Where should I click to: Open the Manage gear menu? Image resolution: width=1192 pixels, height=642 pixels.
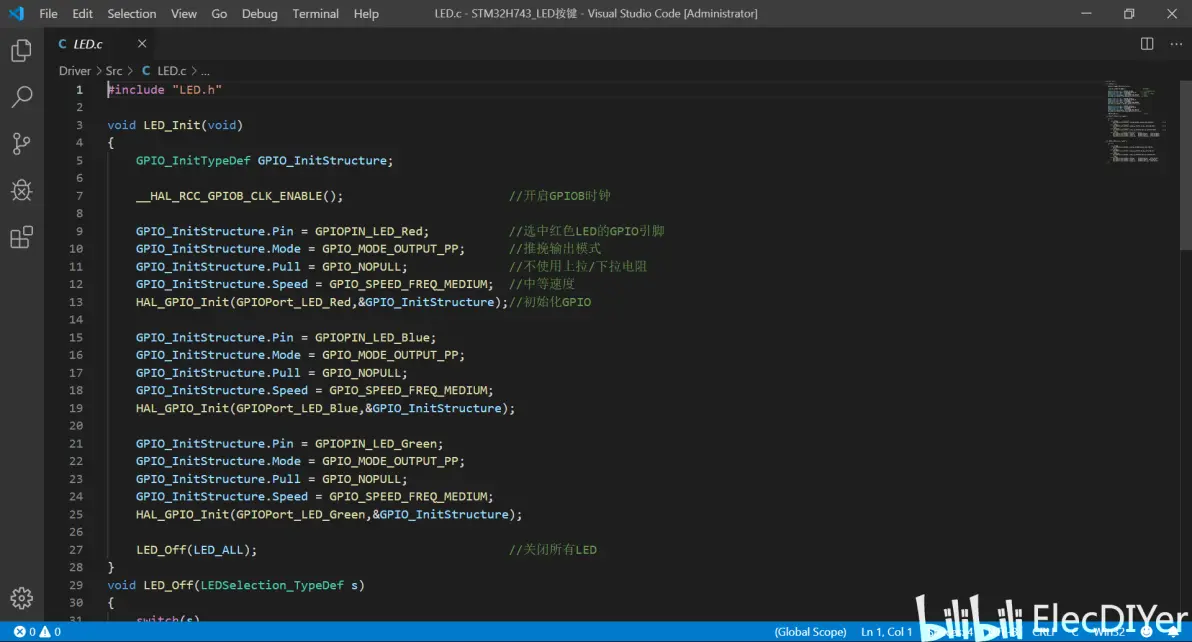click(x=21, y=598)
